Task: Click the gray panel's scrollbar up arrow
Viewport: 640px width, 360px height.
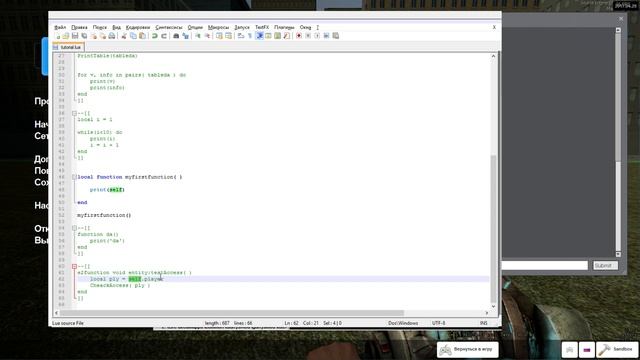Action: click(618, 30)
